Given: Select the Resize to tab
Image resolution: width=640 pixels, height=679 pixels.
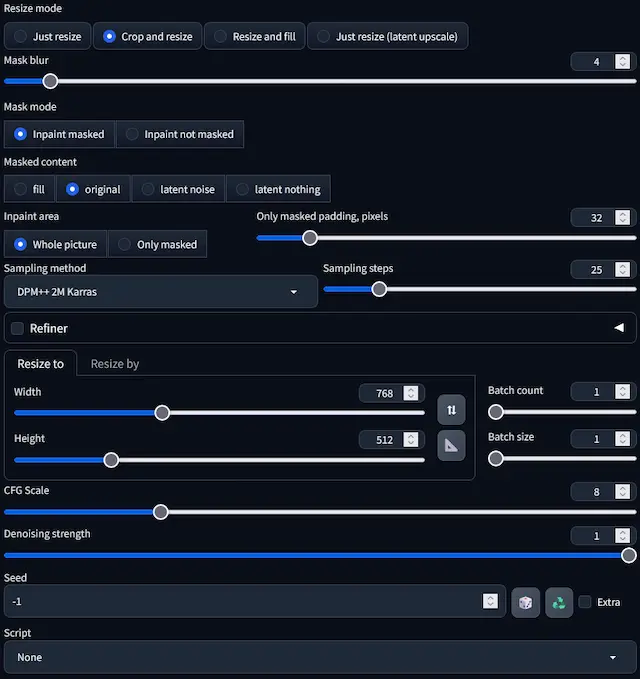Looking at the screenshot, I should [x=41, y=364].
